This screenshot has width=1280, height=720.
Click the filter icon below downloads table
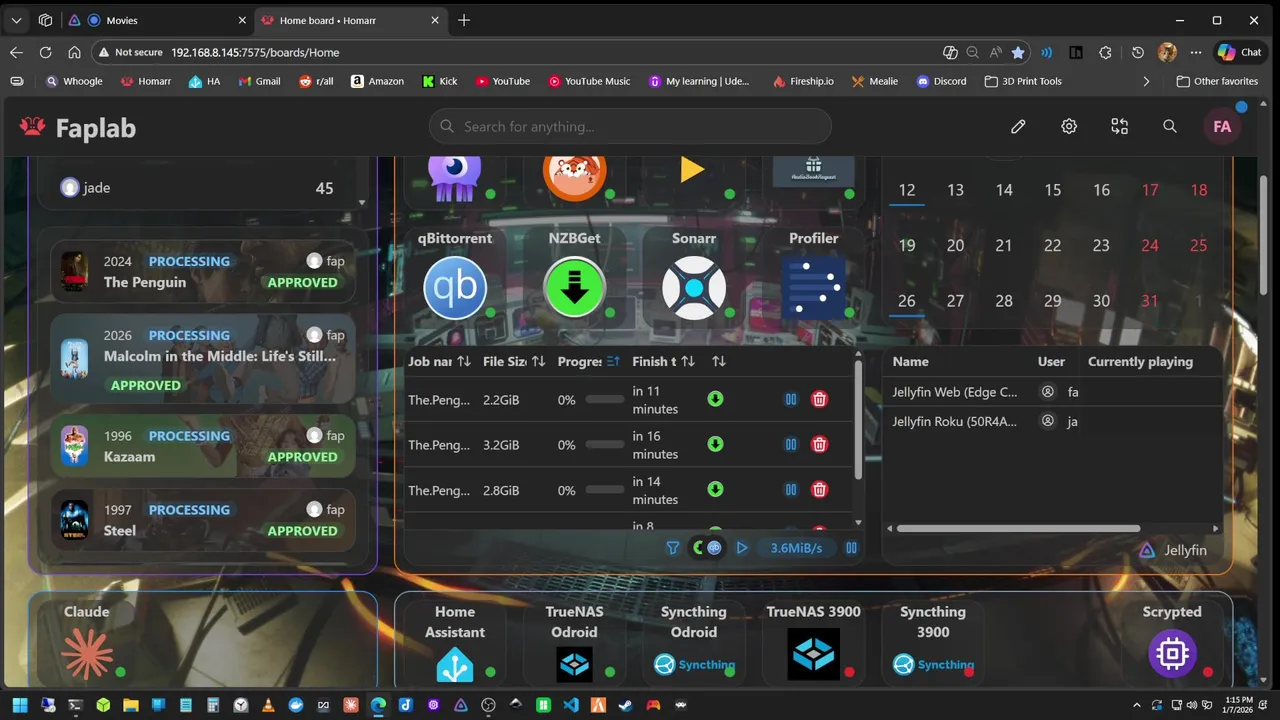pyautogui.click(x=673, y=548)
